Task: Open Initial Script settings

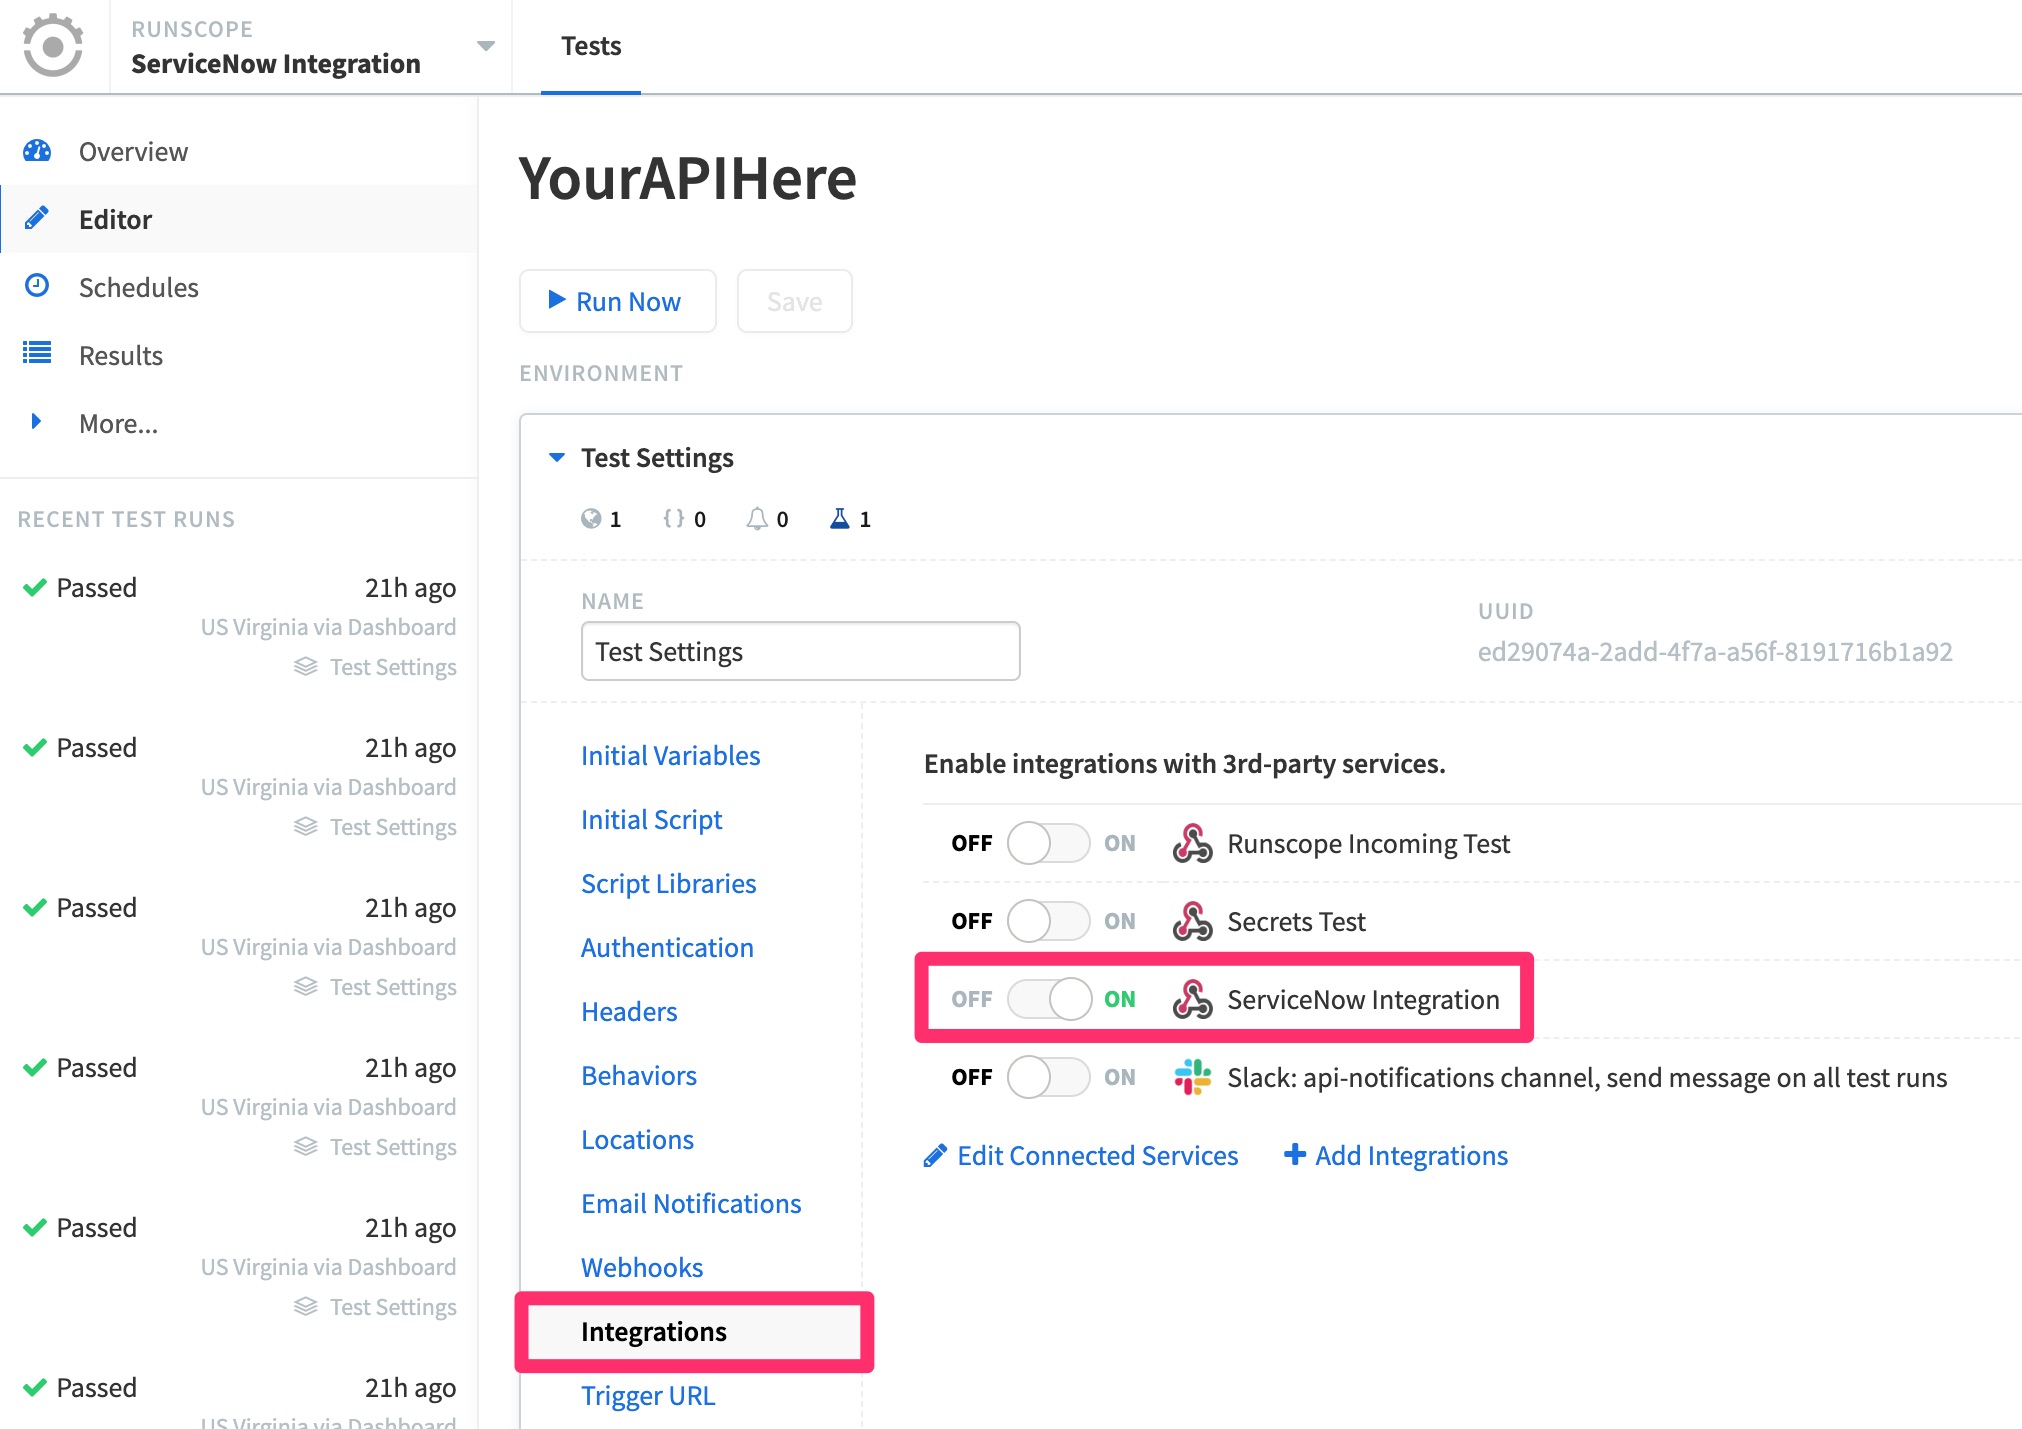Action: pyautogui.click(x=652, y=819)
